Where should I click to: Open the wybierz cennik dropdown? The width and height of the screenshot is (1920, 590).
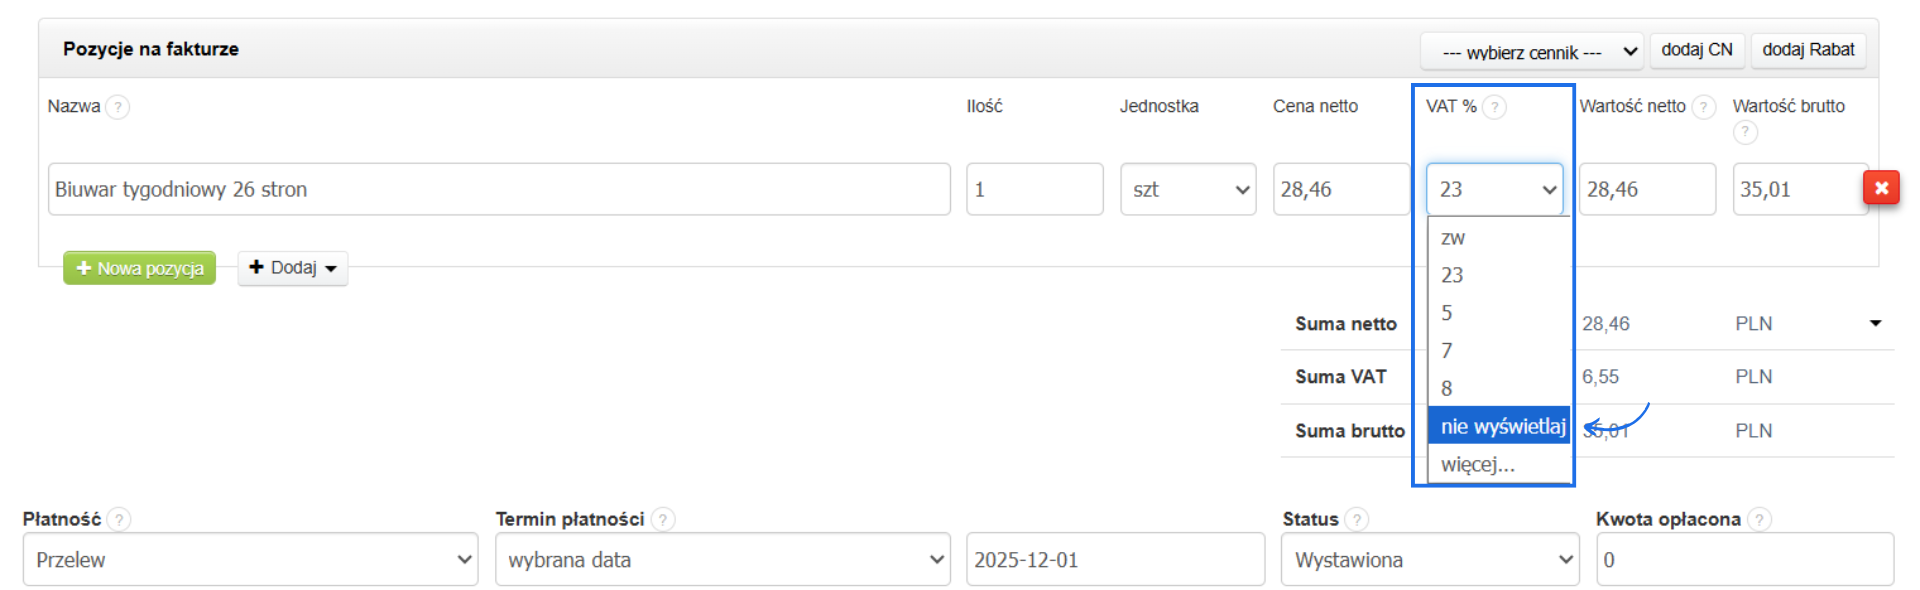coord(1531,51)
